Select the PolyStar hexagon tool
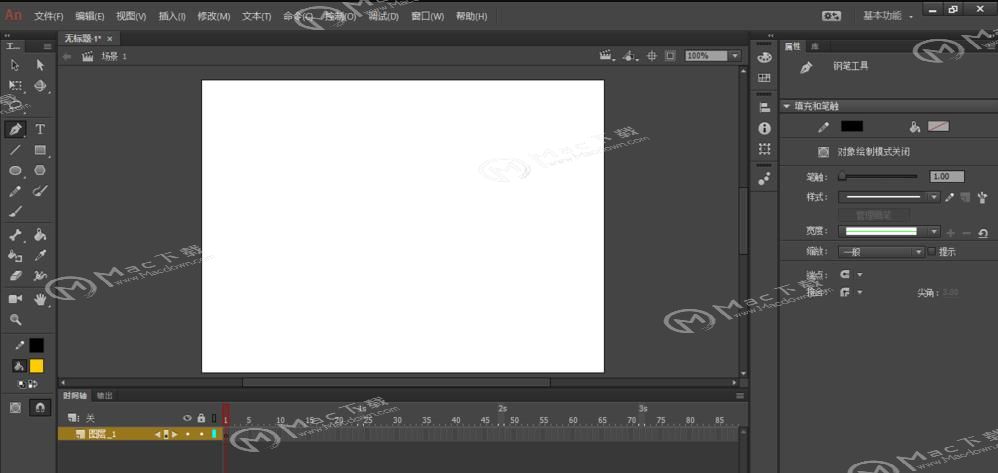 point(40,171)
